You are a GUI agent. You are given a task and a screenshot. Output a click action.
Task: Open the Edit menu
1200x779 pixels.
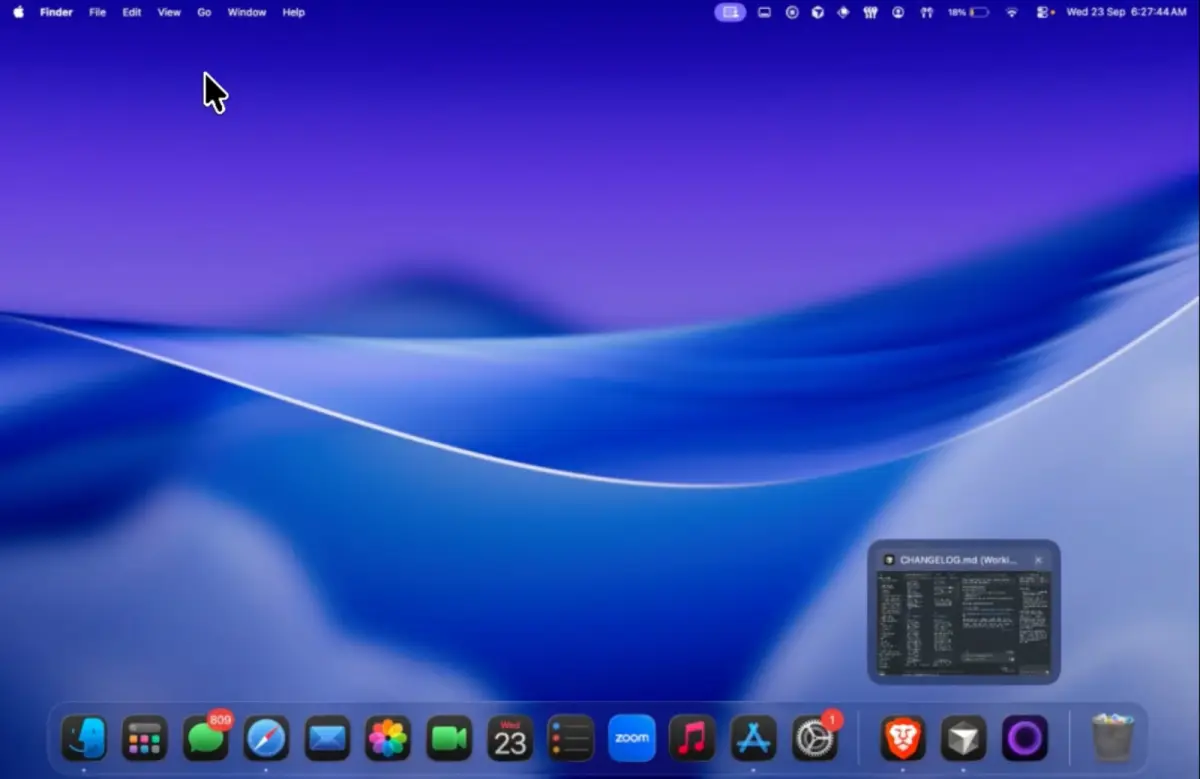point(131,12)
